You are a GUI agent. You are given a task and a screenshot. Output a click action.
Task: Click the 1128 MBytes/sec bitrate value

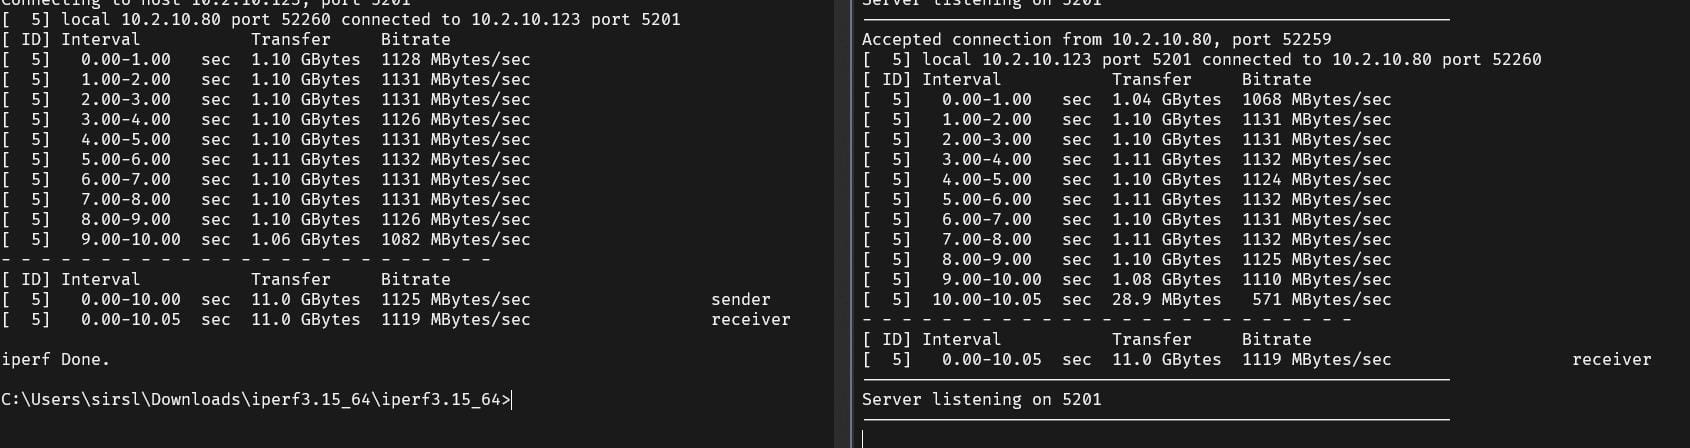tap(456, 60)
